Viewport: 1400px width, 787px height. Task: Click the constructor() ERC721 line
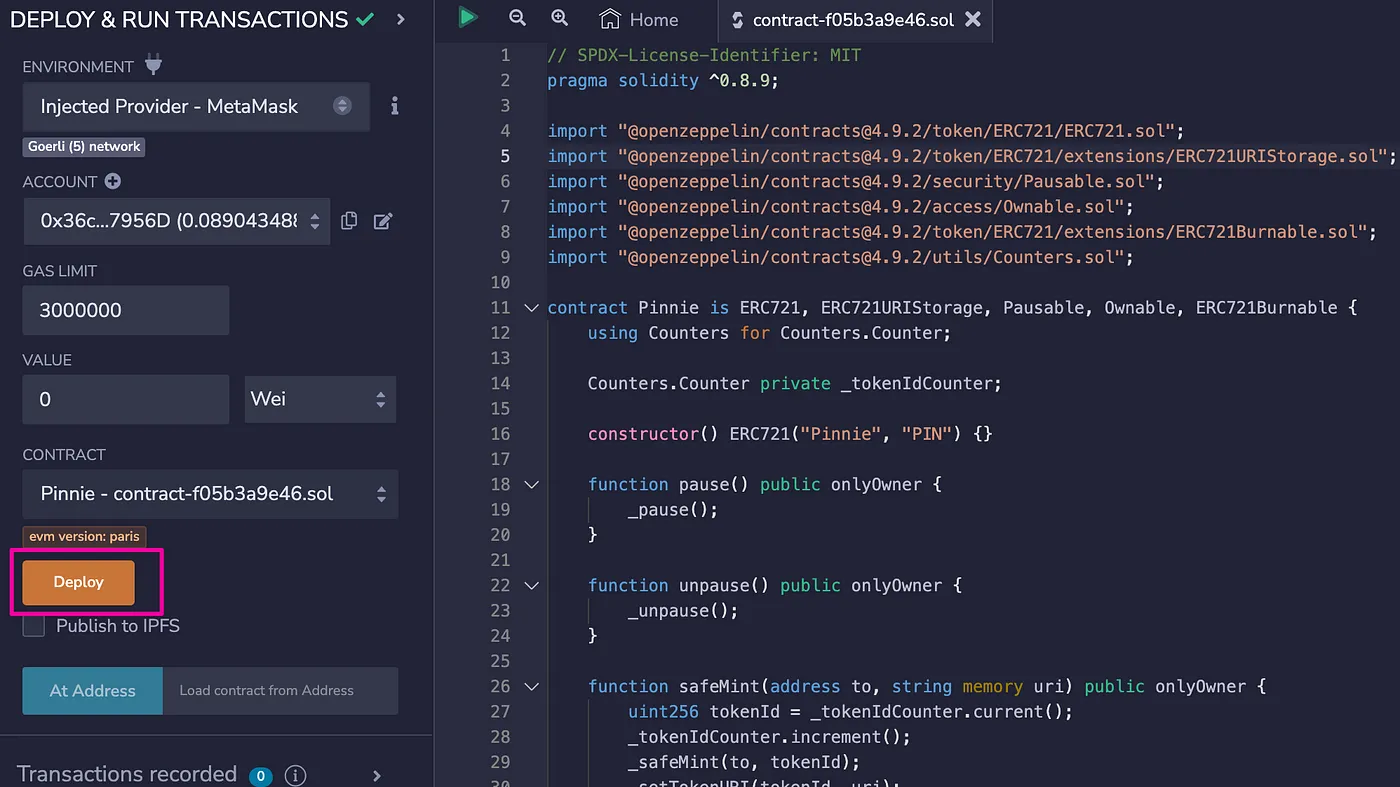point(790,434)
